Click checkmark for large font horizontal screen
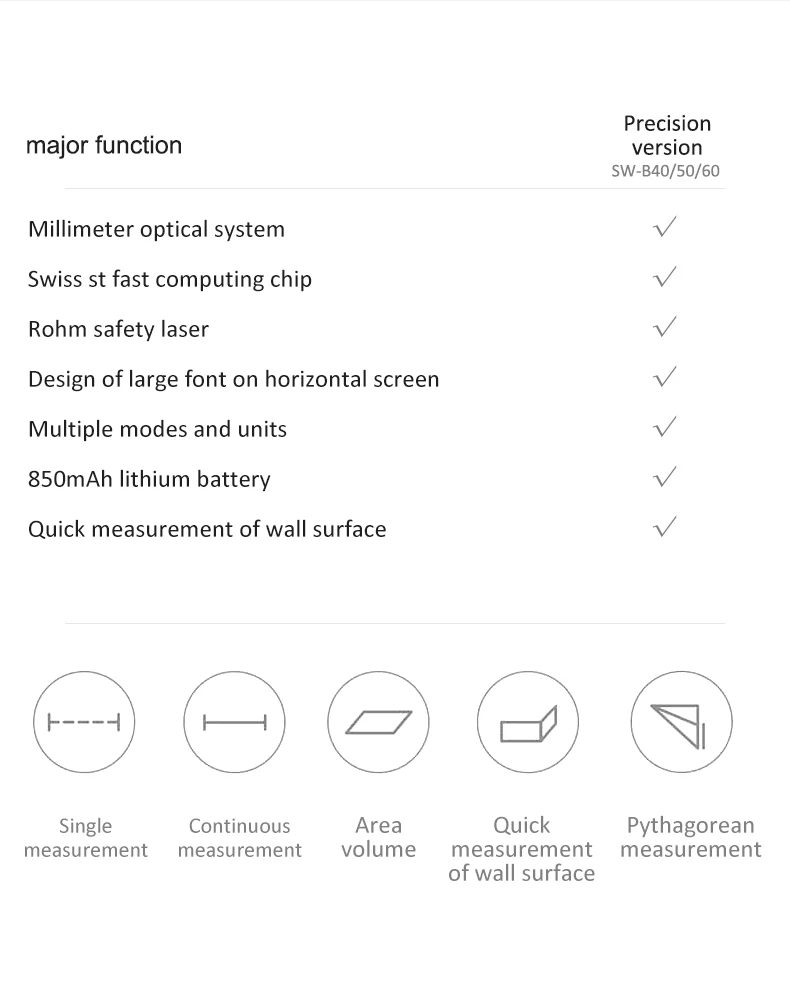 [665, 377]
